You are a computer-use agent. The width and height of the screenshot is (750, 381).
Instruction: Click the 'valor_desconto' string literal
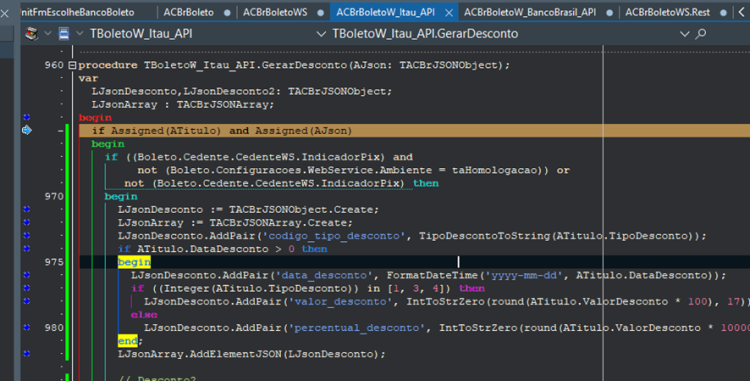pos(340,301)
